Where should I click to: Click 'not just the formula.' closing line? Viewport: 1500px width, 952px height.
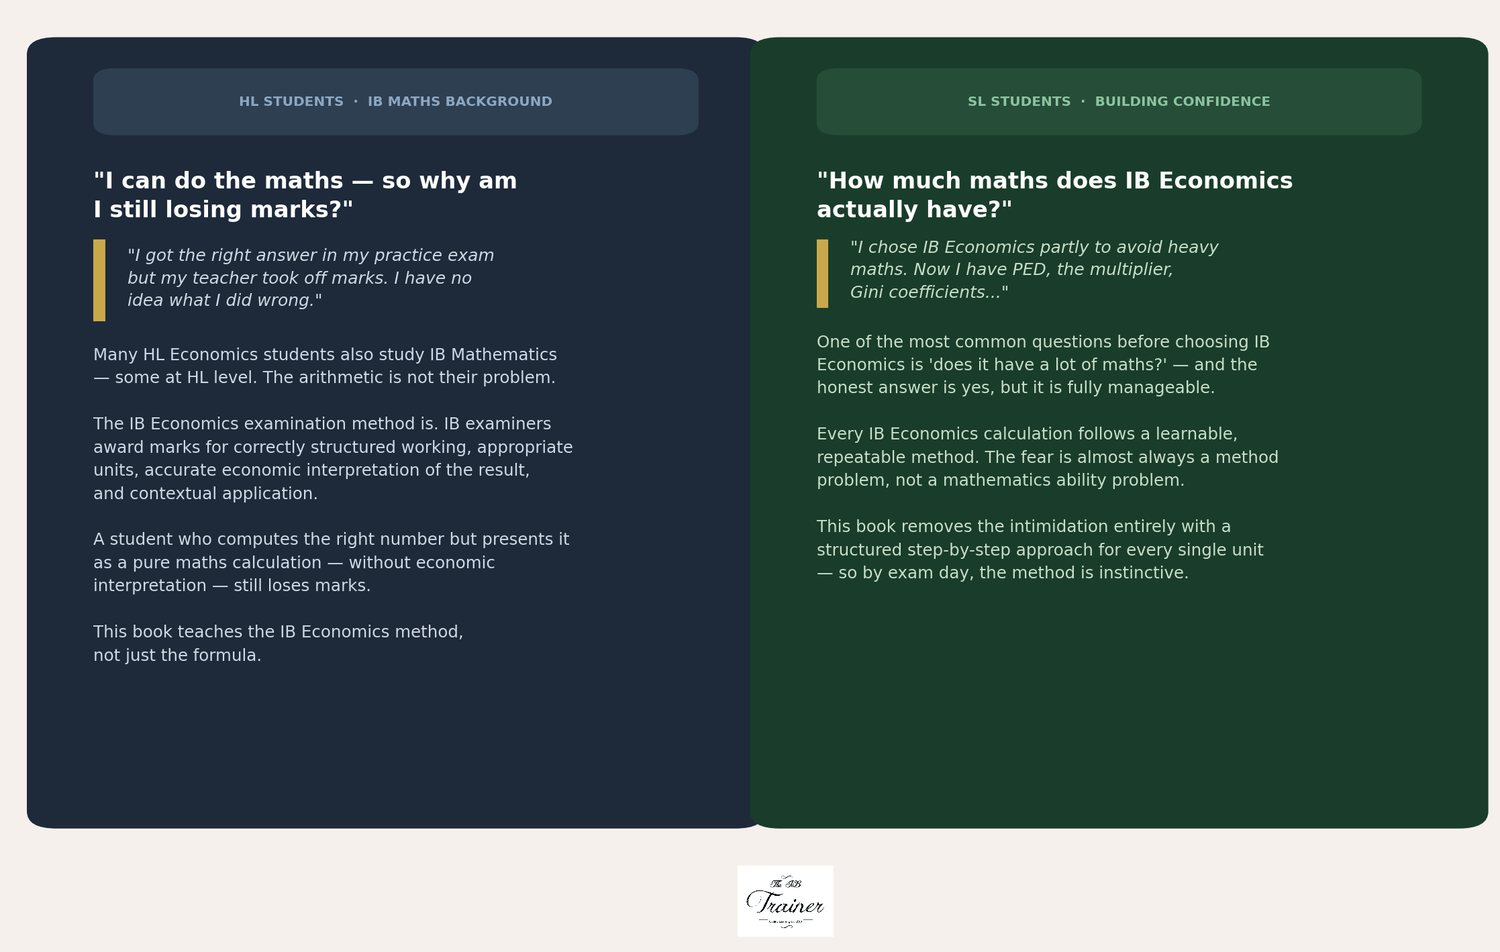click(x=177, y=656)
